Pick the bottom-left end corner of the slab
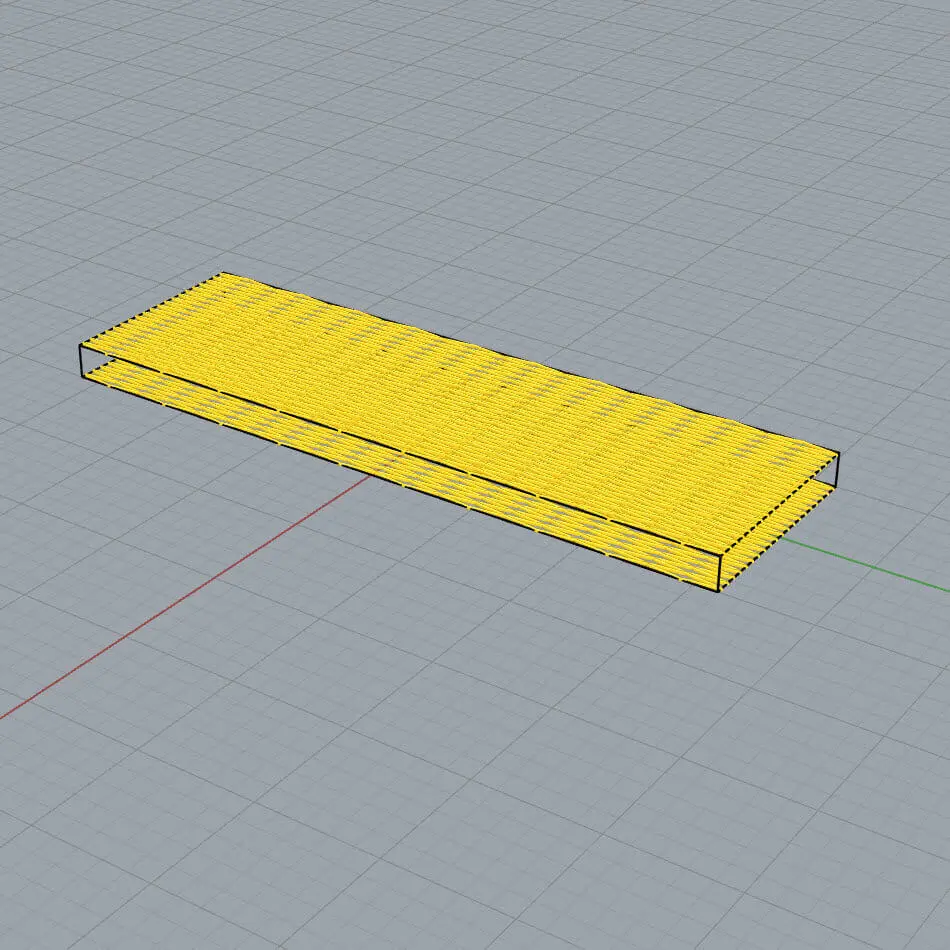The image size is (950, 950). pos(81,377)
